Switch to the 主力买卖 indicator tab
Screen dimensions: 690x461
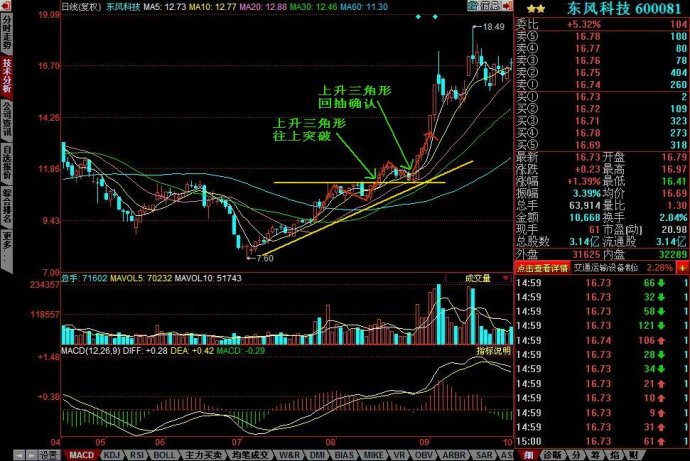(203, 455)
